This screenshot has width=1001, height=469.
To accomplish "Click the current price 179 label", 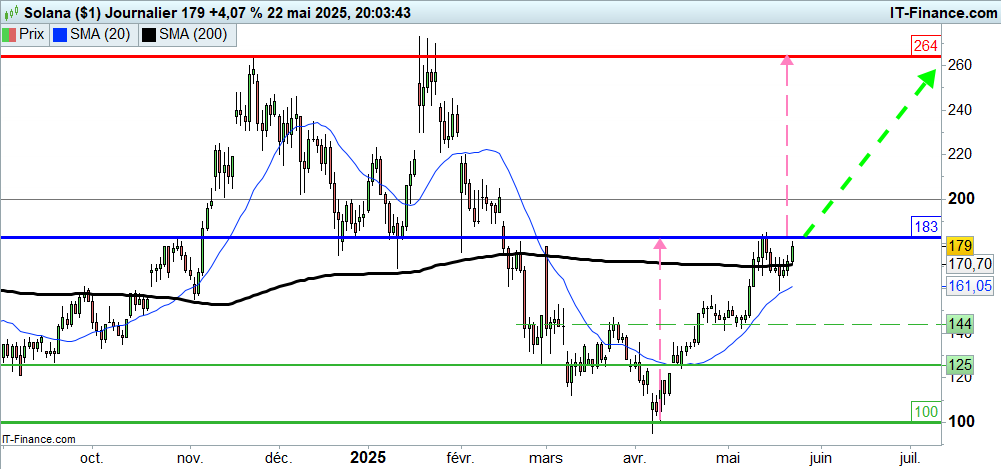I will click(x=960, y=246).
